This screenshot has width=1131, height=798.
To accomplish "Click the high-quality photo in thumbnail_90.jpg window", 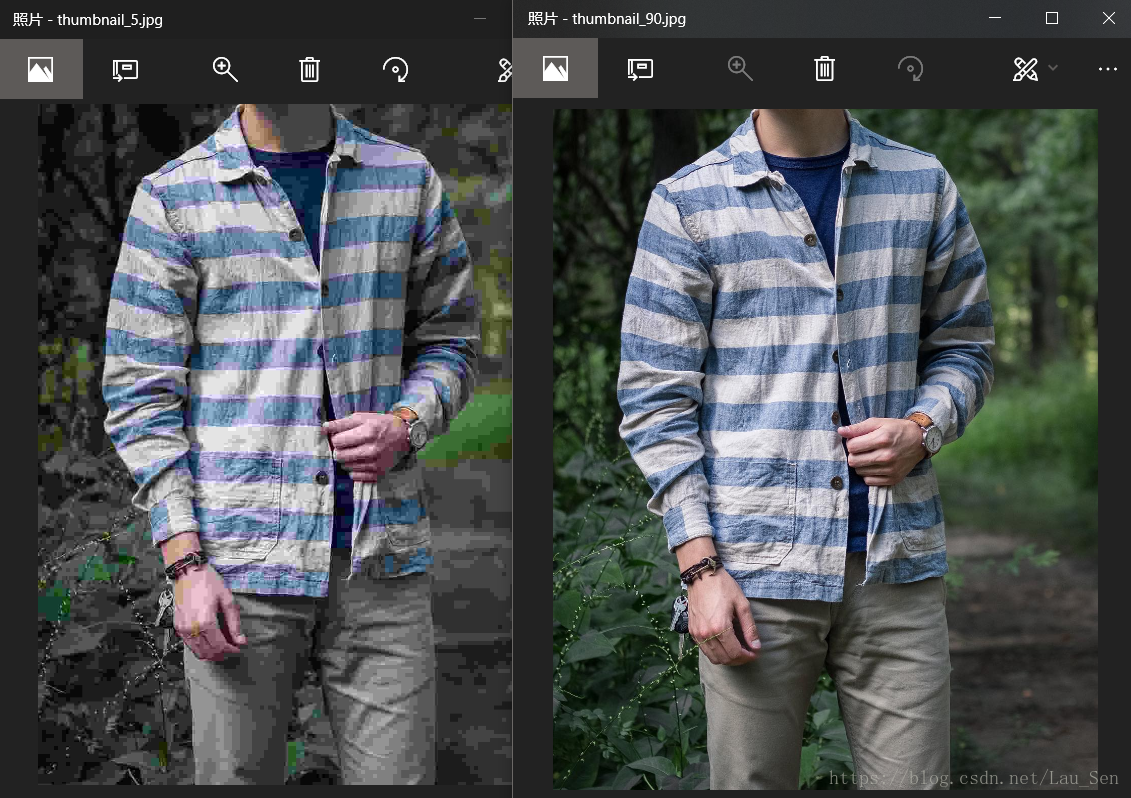I will click(825, 449).
